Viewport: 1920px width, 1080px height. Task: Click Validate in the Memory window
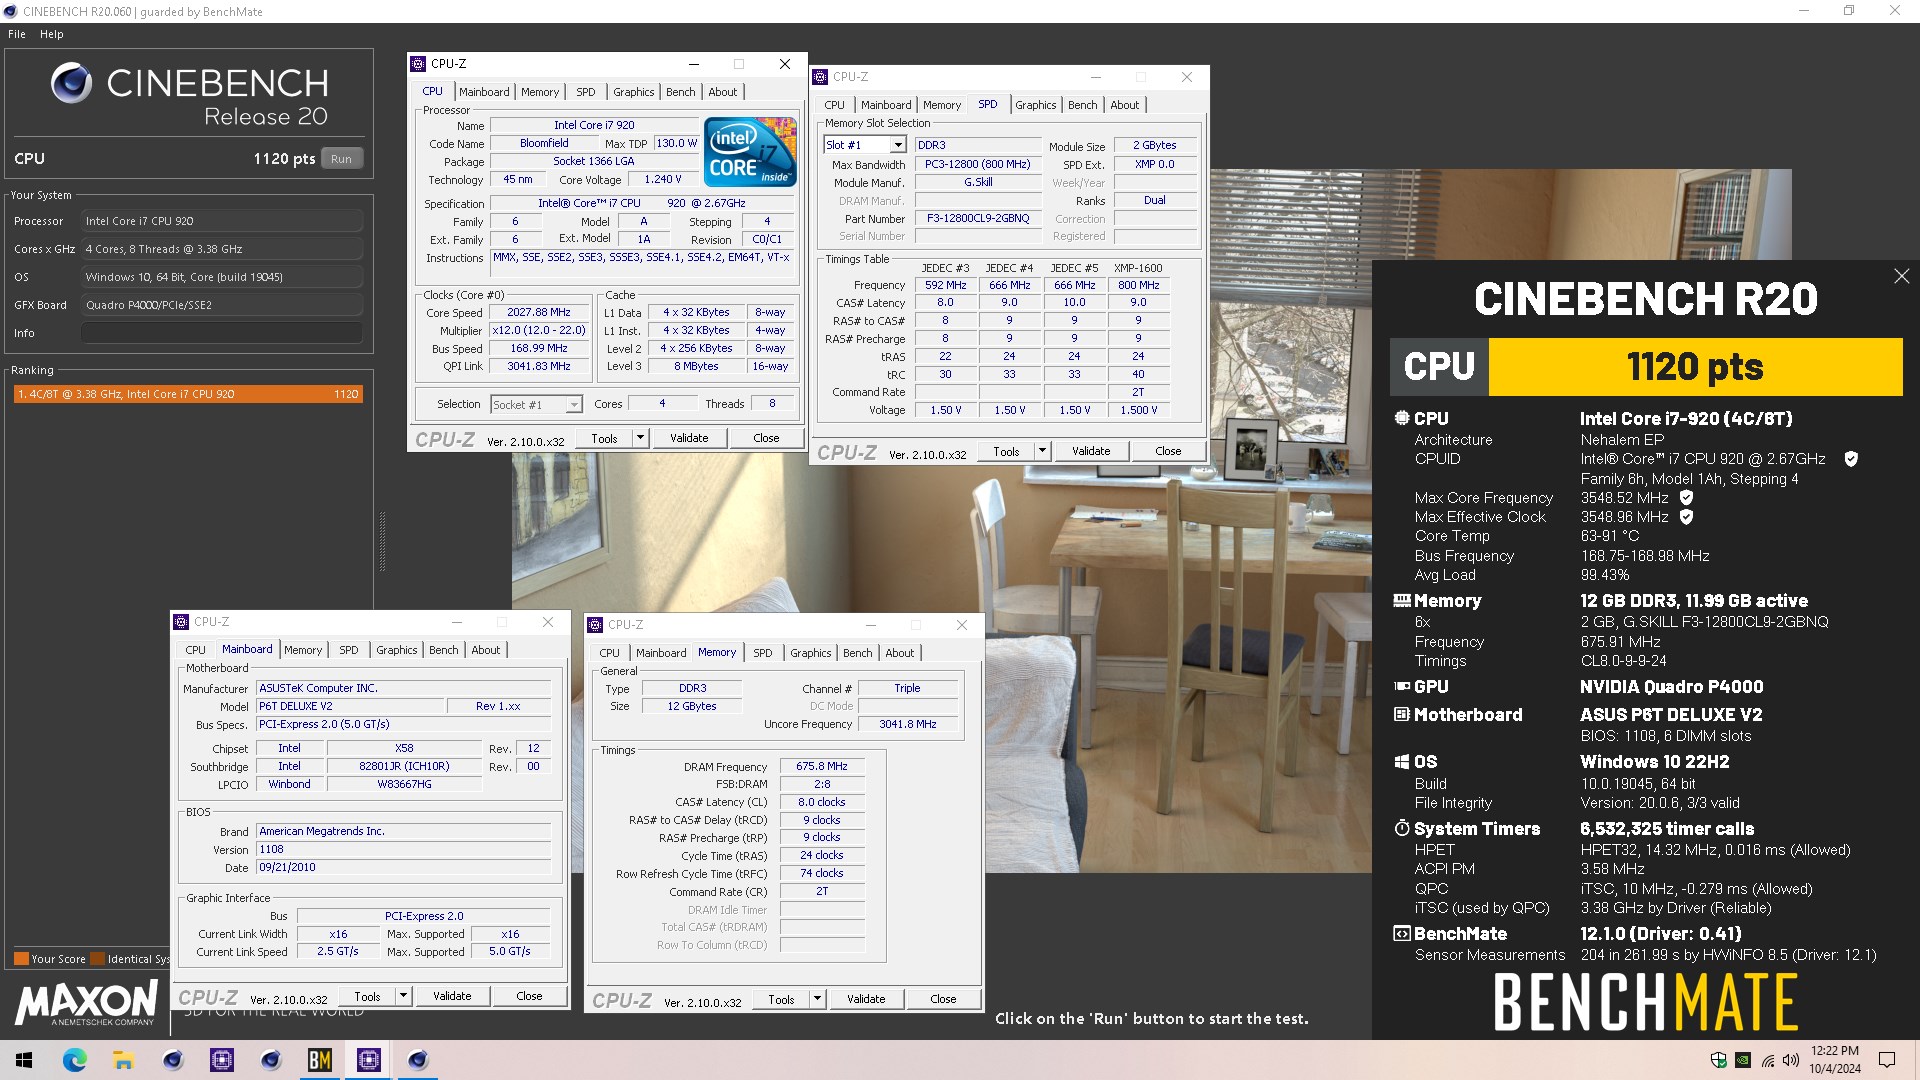tap(866, 999)
